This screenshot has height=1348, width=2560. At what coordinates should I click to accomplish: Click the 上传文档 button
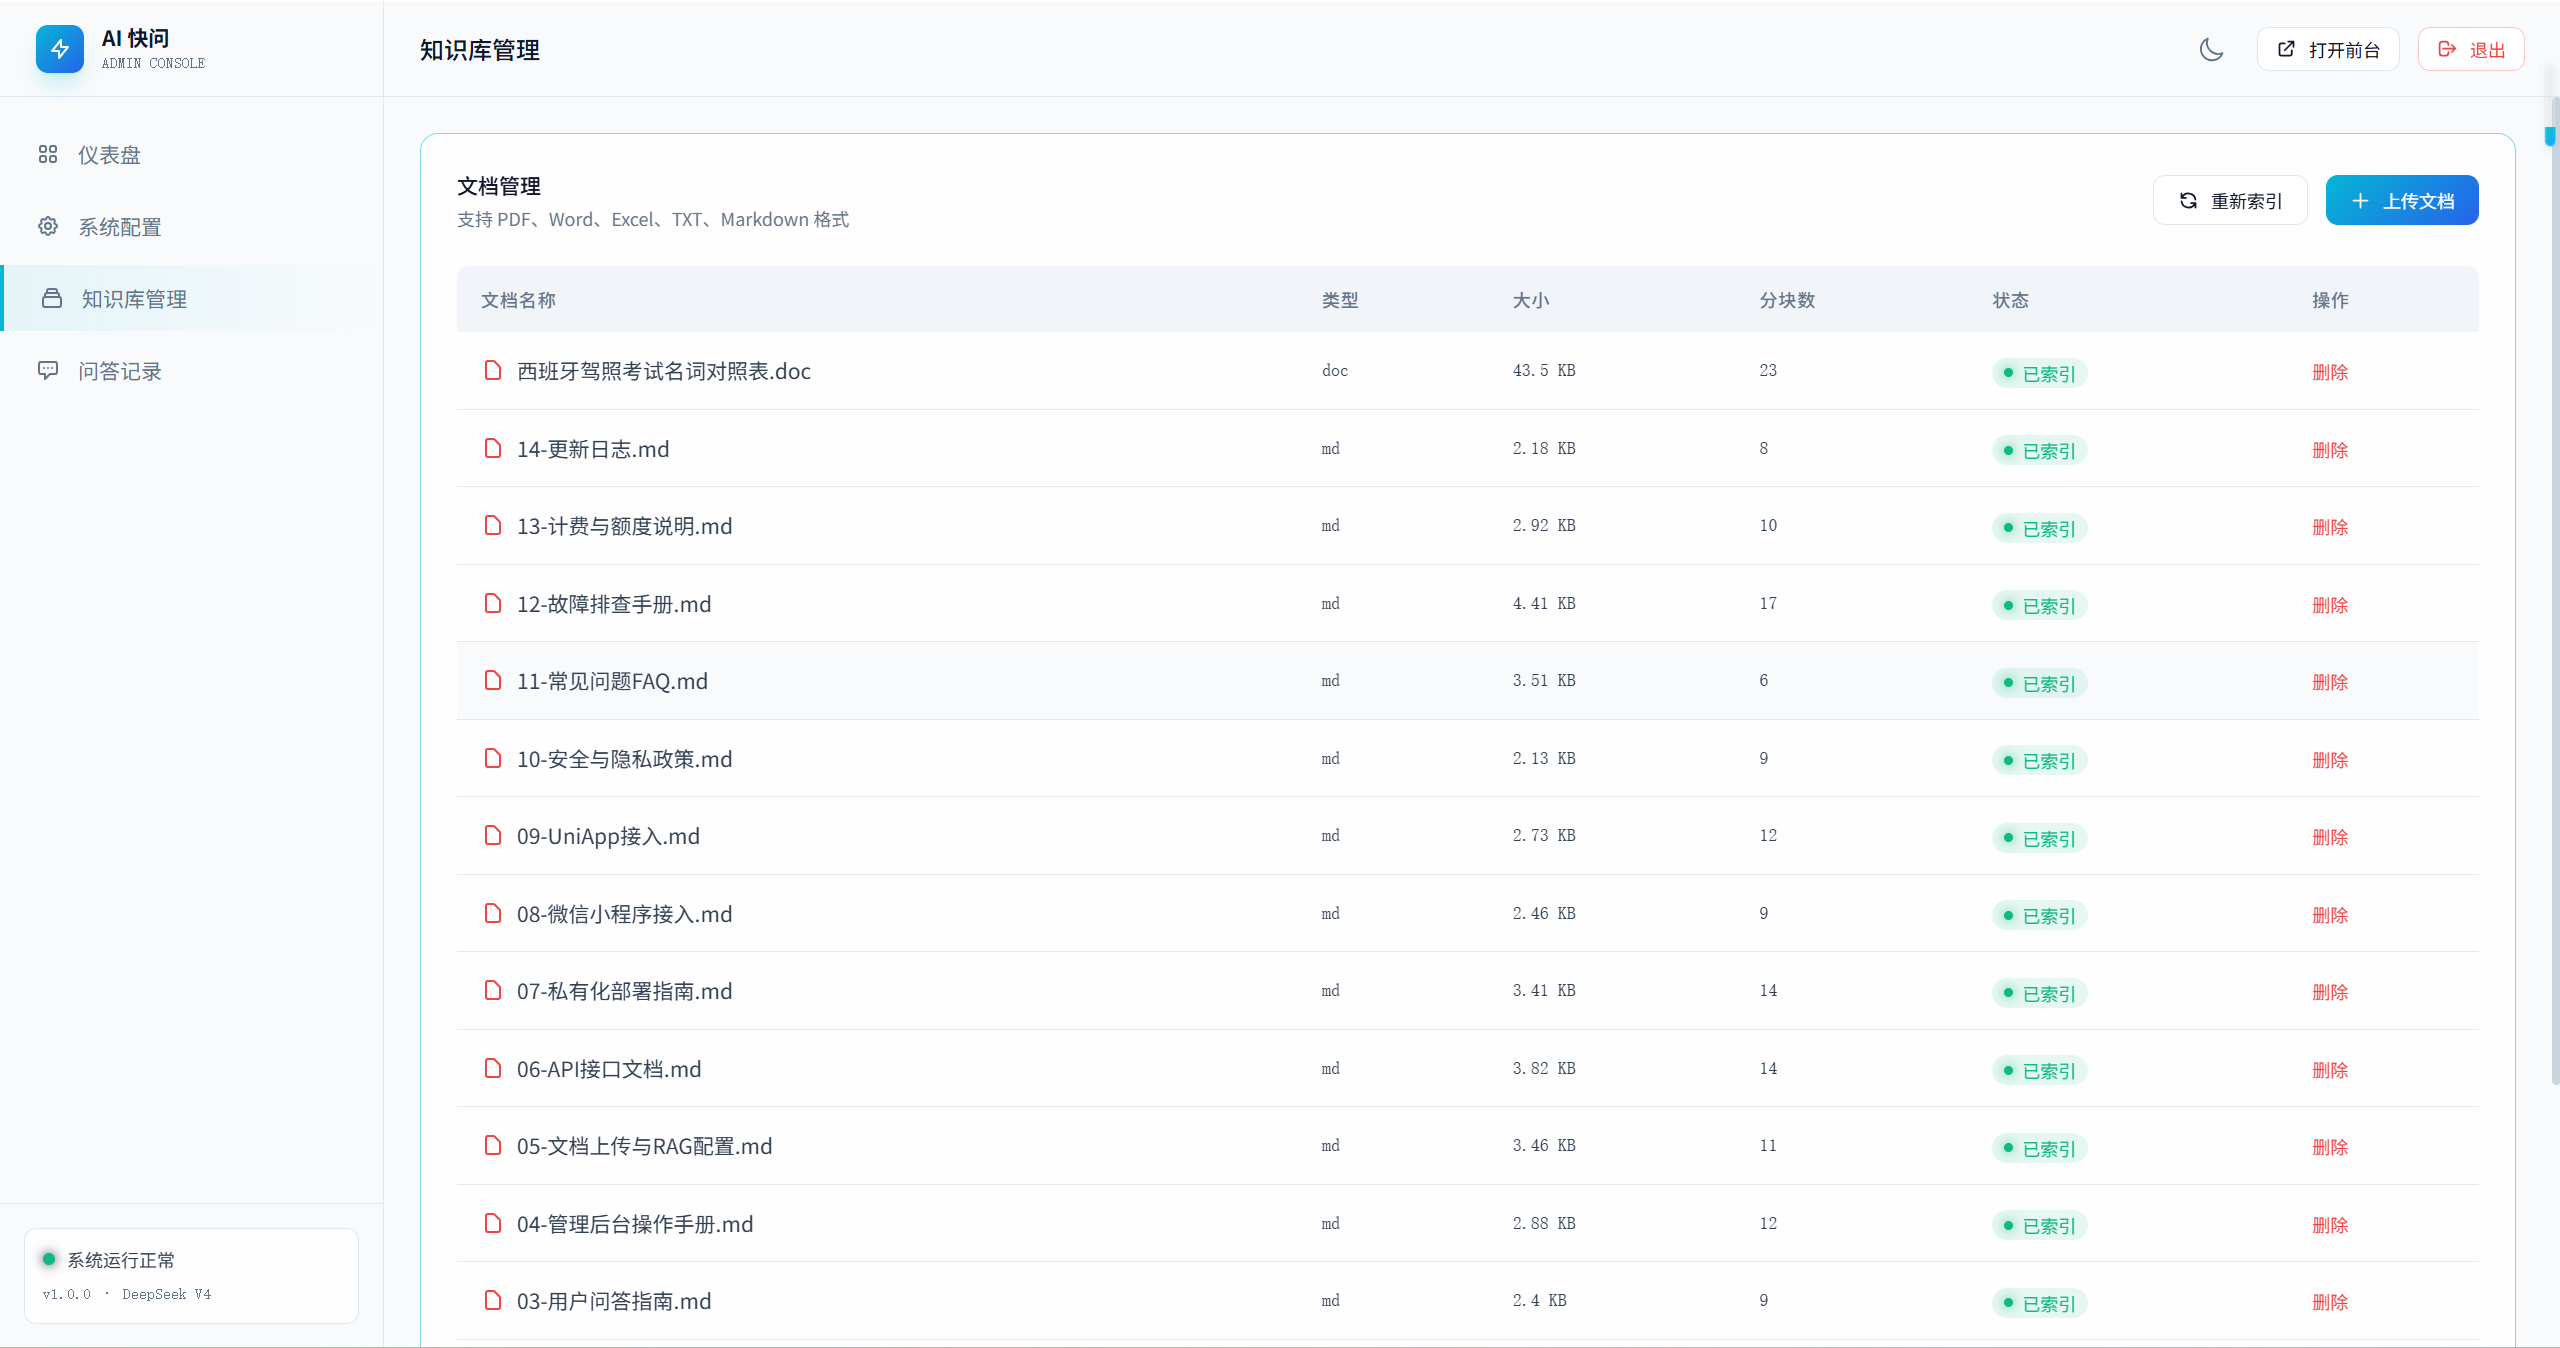pyautogui.click(x=2402, y=200)
